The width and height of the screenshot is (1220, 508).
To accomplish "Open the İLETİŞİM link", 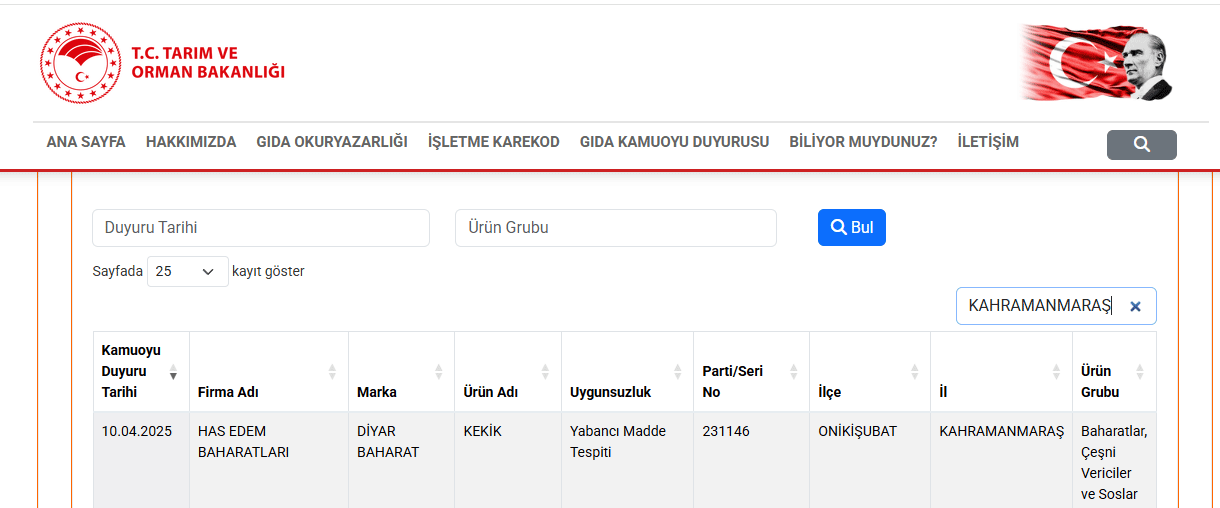I will [x=987, y=142].
